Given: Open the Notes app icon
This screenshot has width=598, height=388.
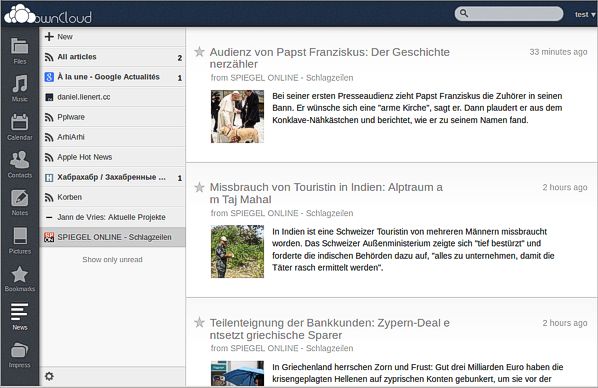Looking at the screenshot, I should [19, 198].
